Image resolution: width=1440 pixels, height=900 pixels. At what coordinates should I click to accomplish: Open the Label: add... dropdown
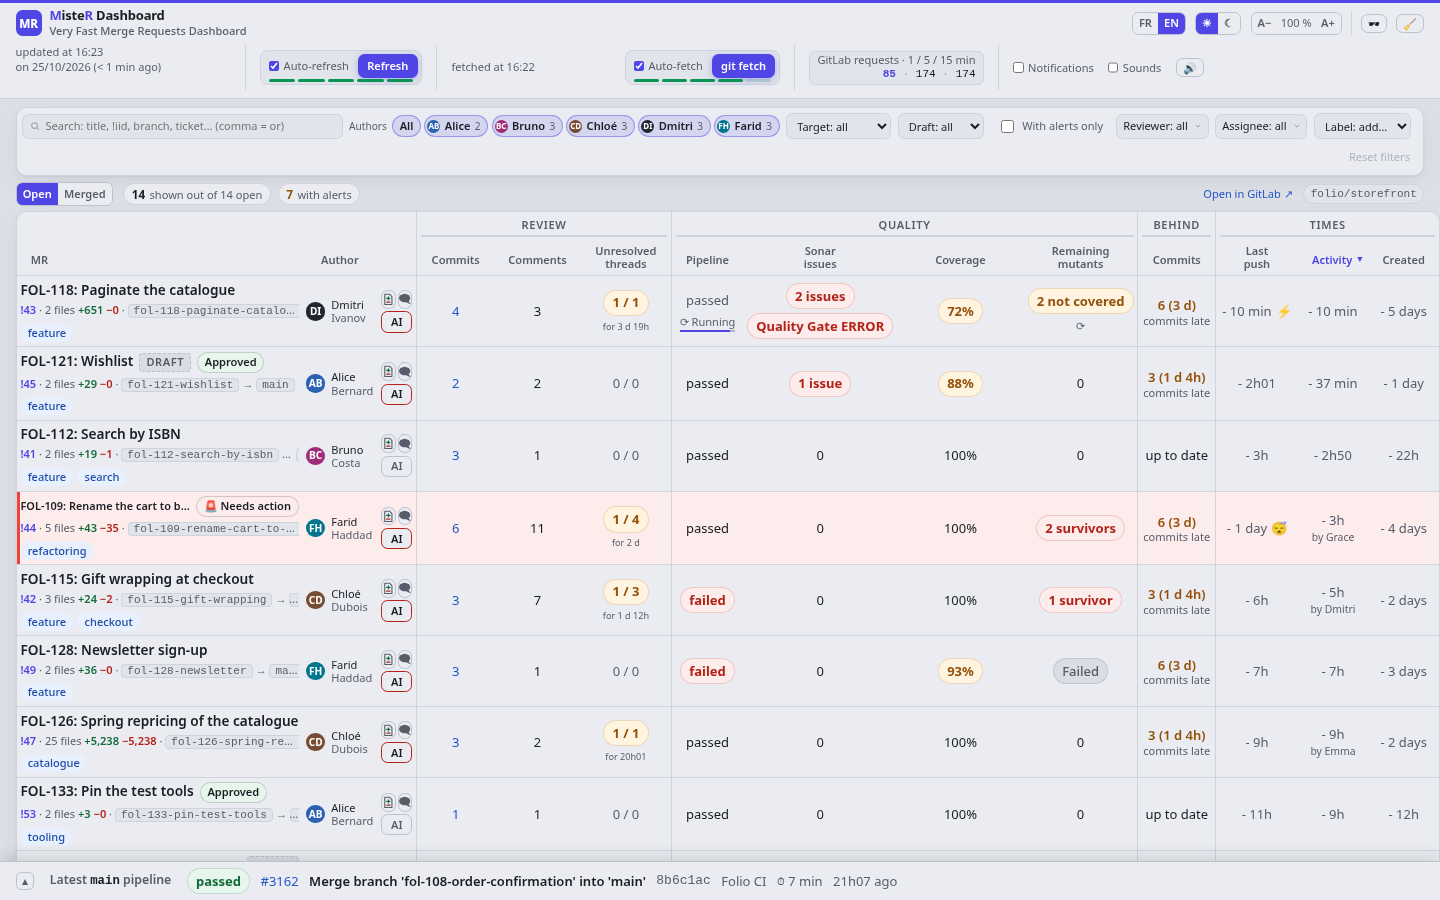click(x=1364, y=126)
